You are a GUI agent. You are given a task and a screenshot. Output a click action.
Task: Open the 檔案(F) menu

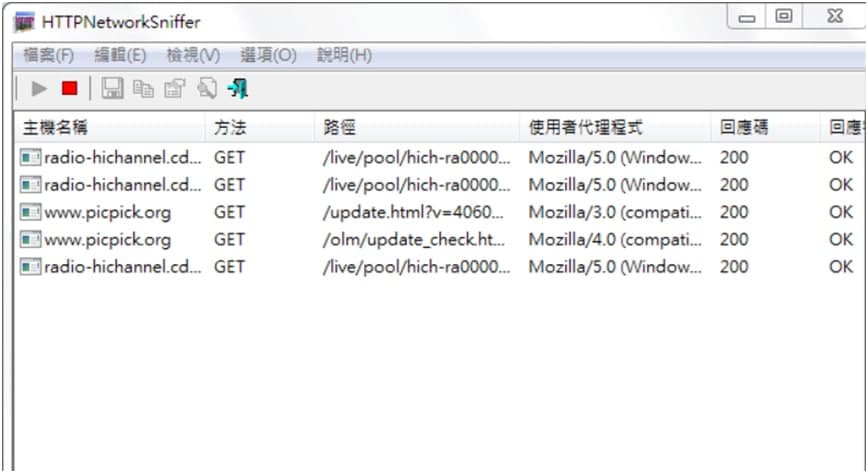[49, 55]
